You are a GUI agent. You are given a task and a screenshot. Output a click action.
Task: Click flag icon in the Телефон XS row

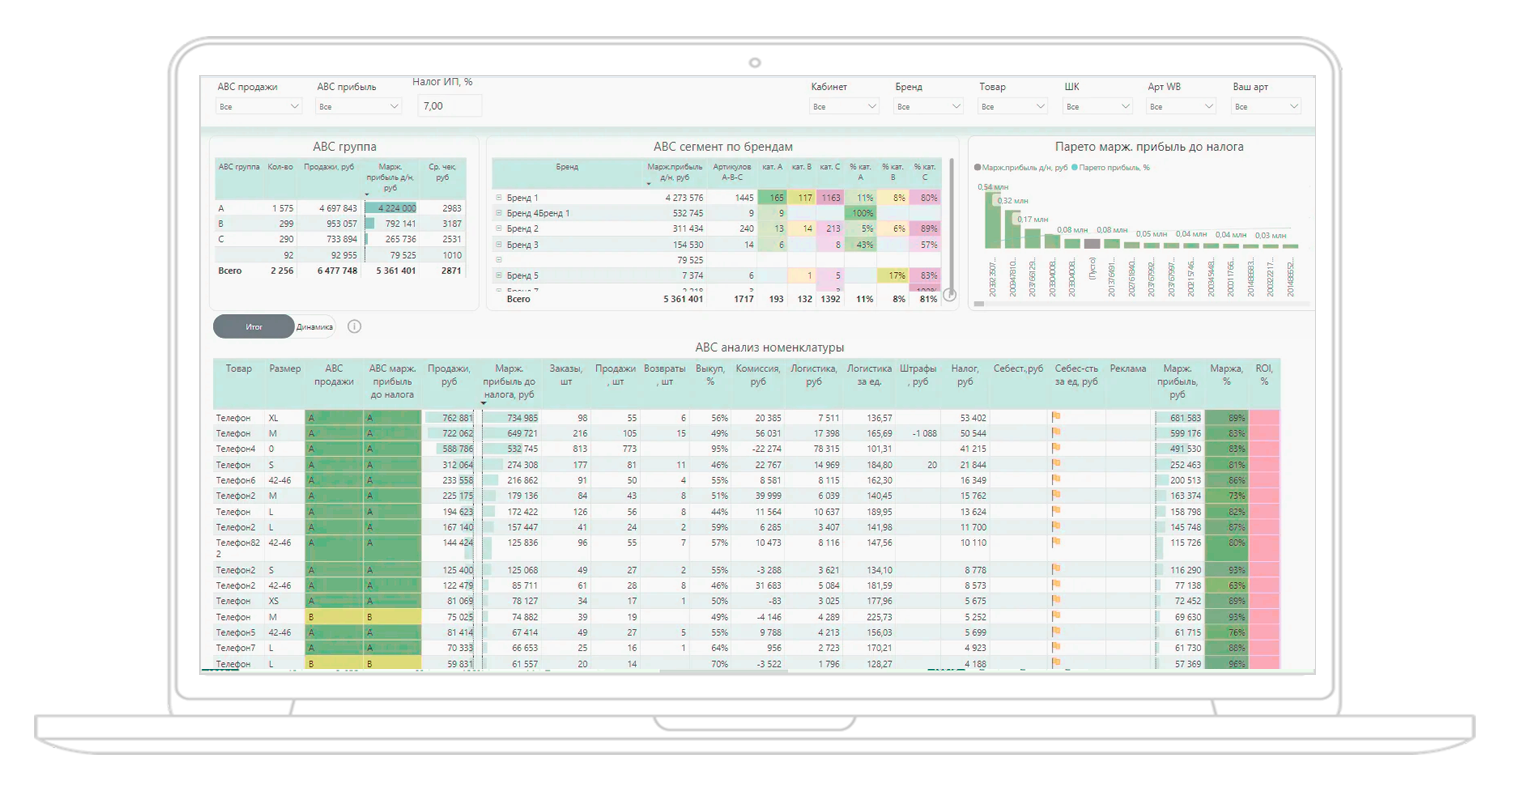pos(1056,601)
